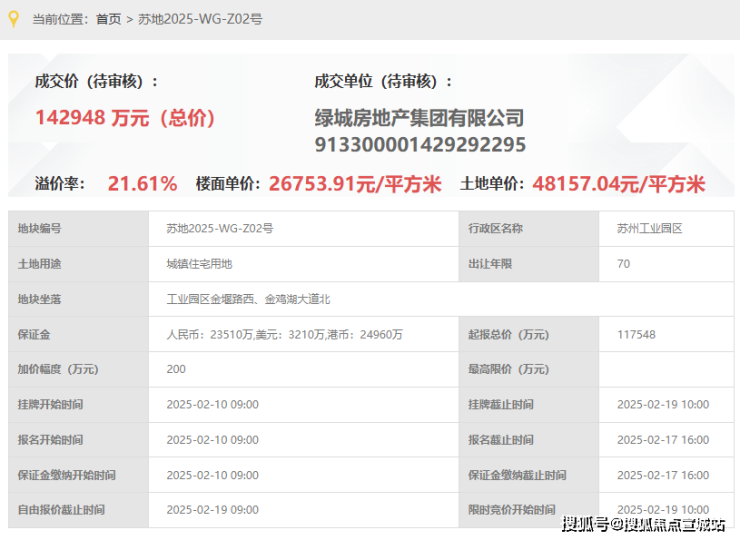Click the 起报总价（万元） label
The image size is (740, 540).
click(509, 335)
